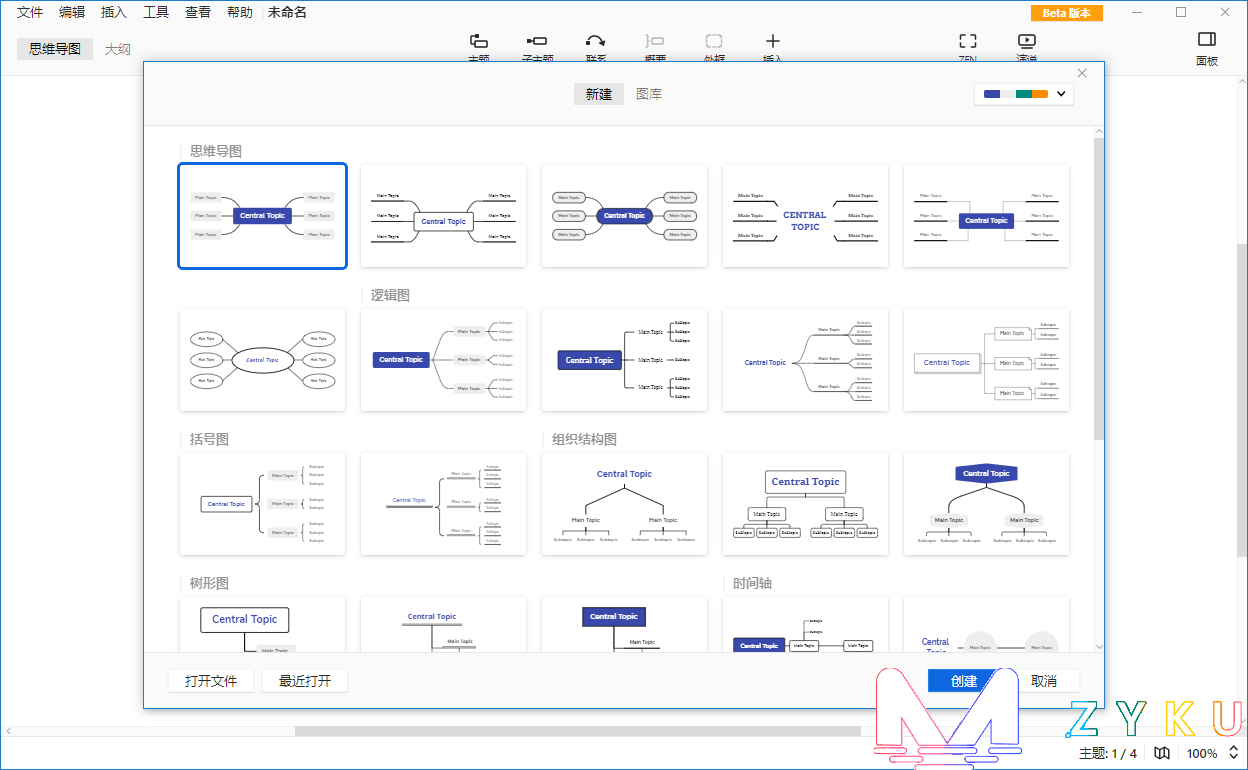Close the new-map dialog with the X
The height and width of the screenshot is (770, 1248).
pos(1082,73)
